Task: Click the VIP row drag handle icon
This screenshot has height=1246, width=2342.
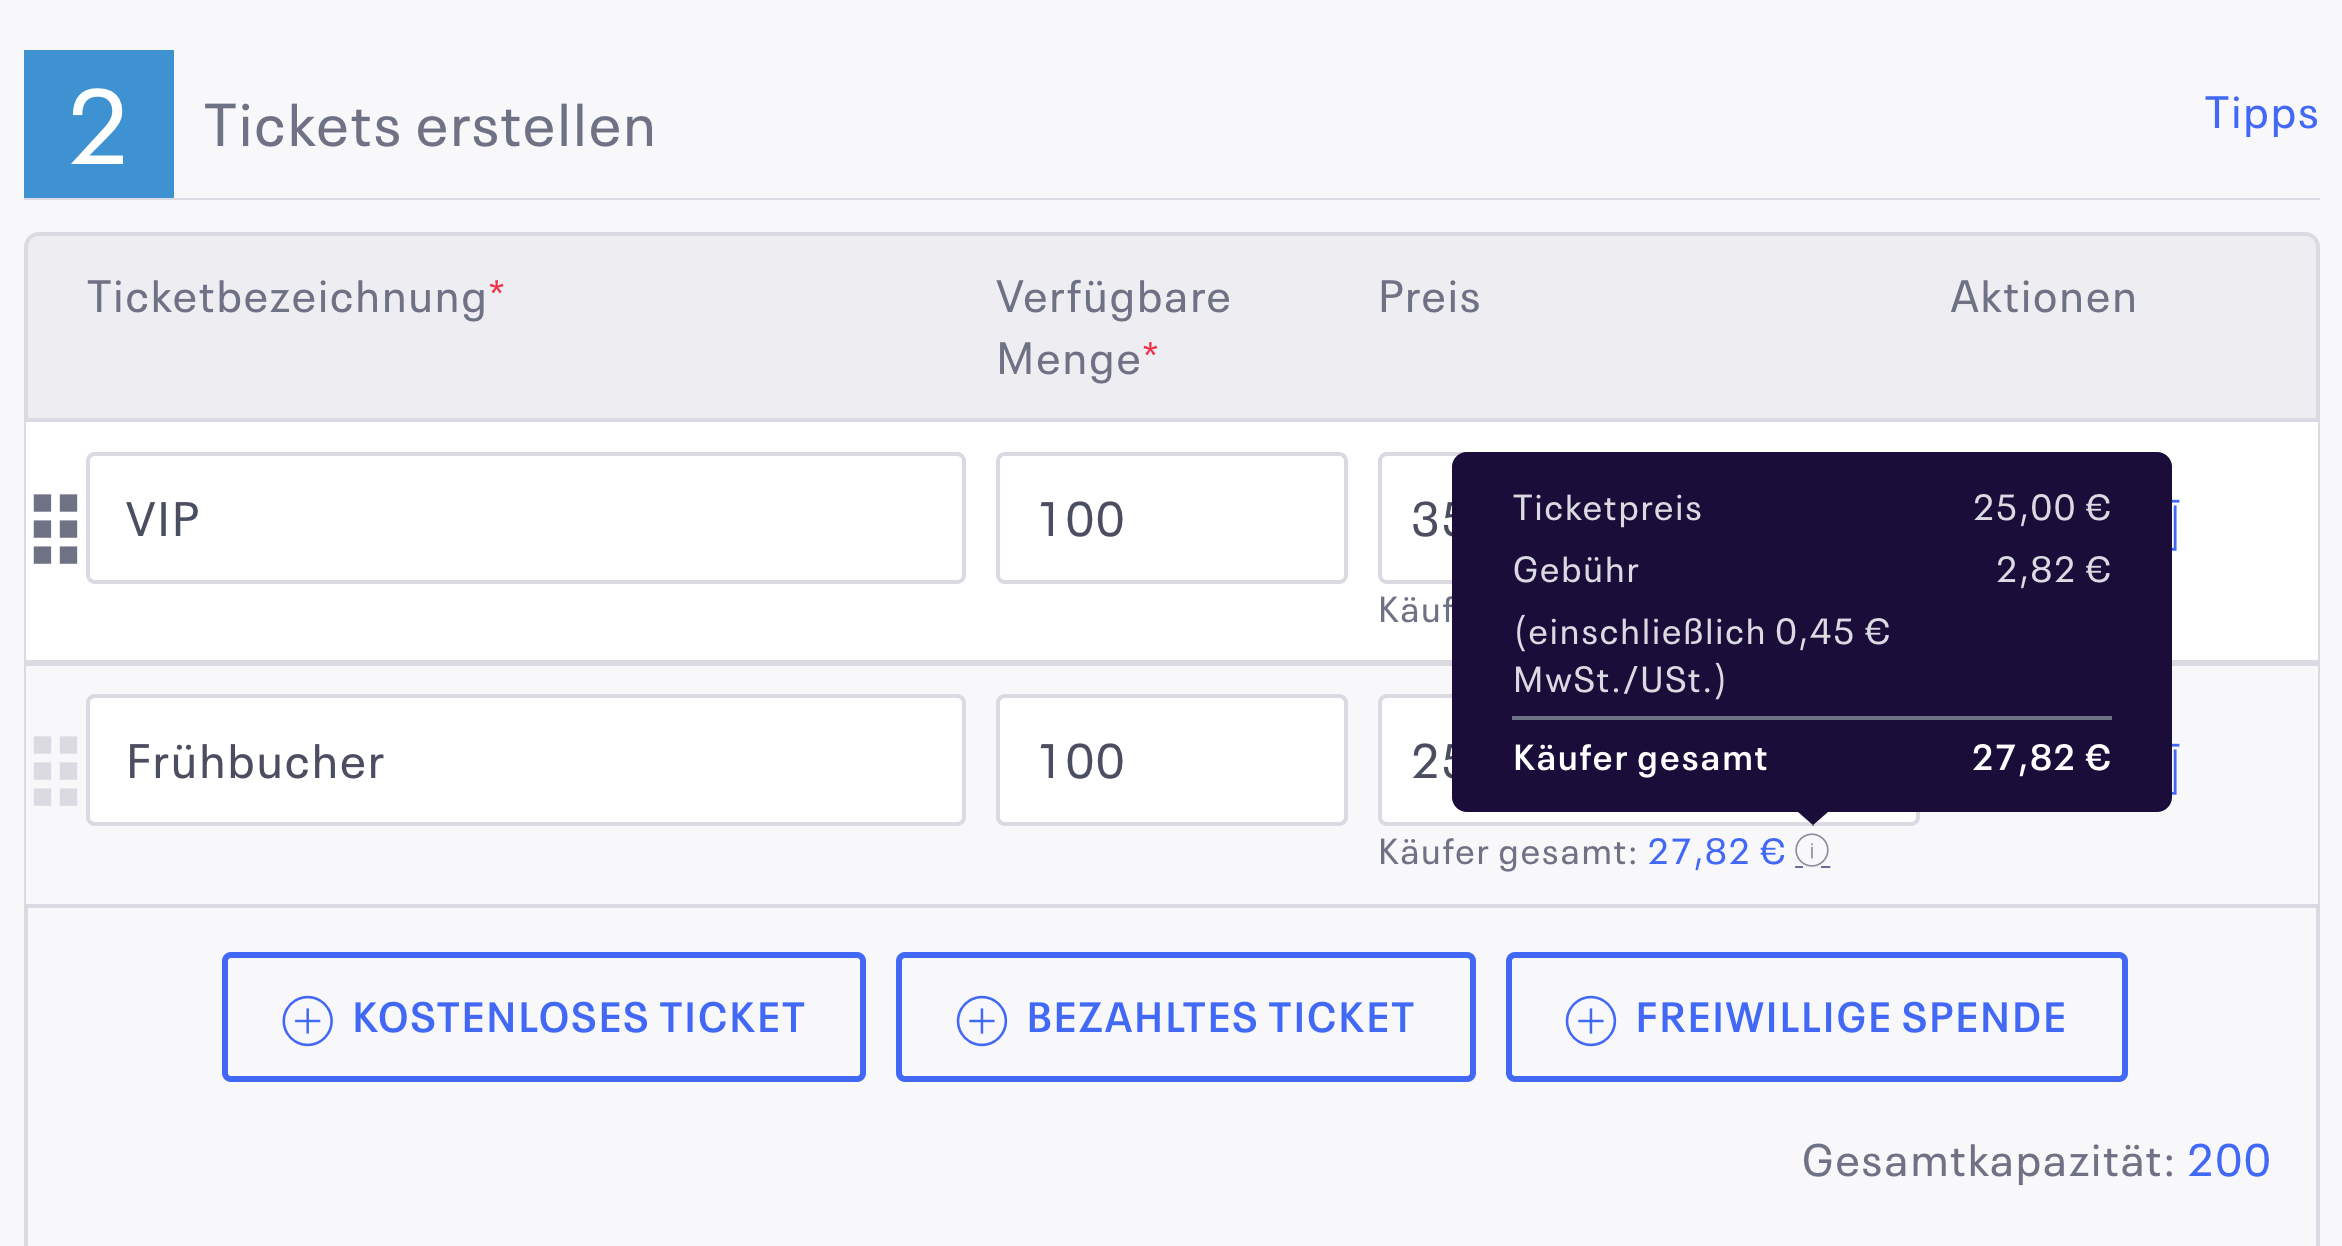Action: coord(55,529)
